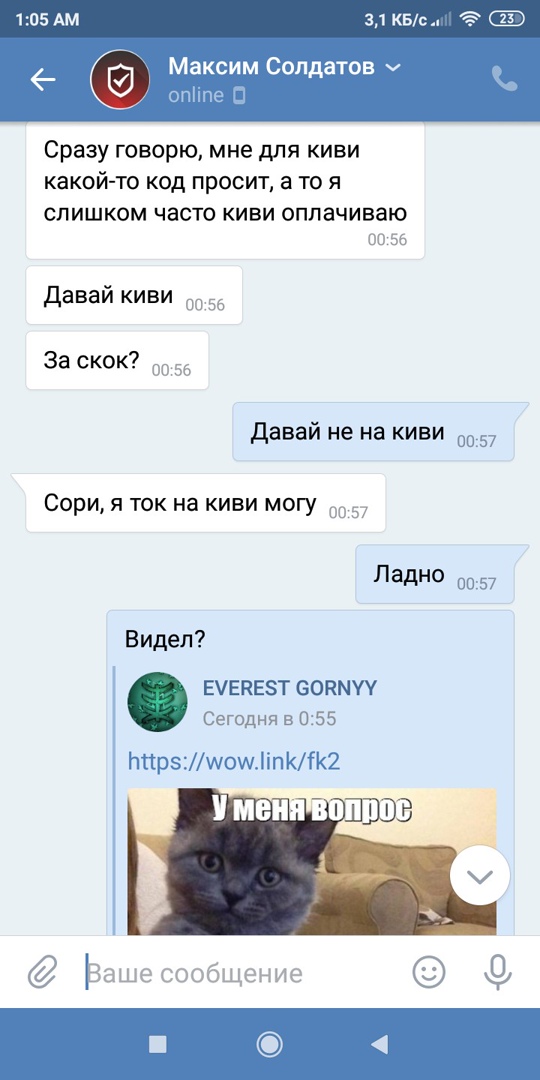Select the message Давай не на киви

pyautogui.click(x=373, y=432)
